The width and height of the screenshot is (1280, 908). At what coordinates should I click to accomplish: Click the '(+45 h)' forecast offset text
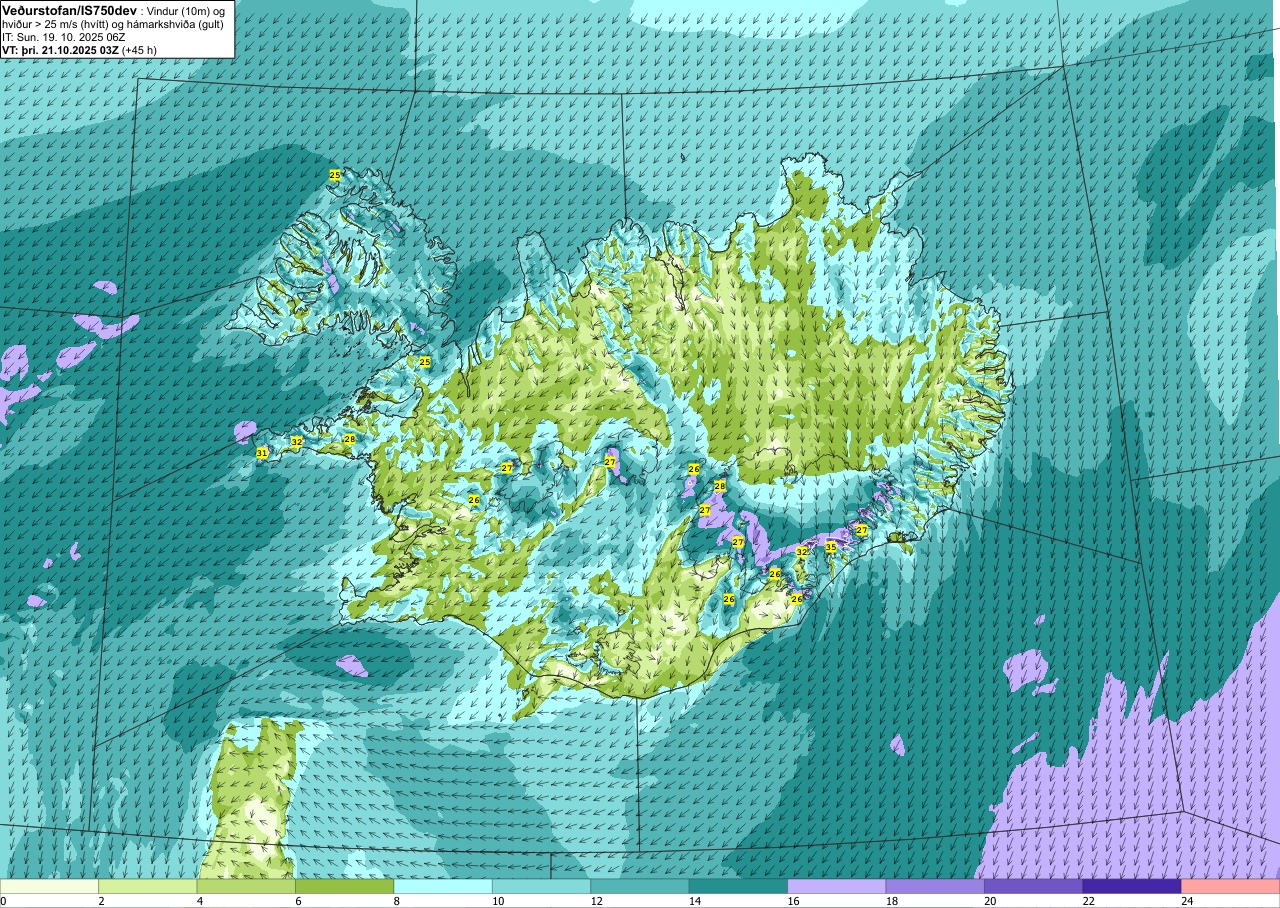tap(139, 50)
